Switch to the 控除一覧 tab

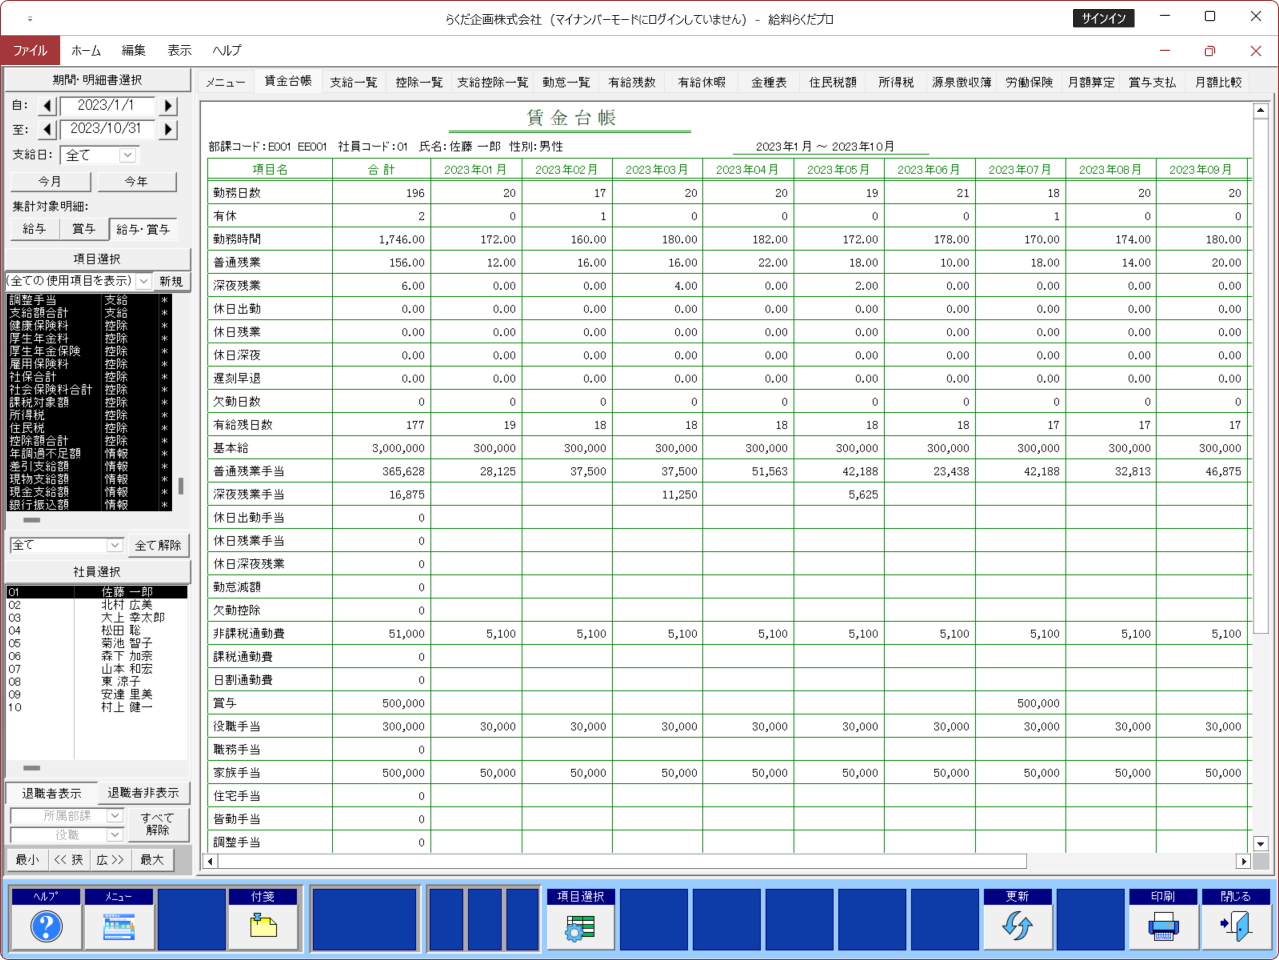tap(419, 82)
